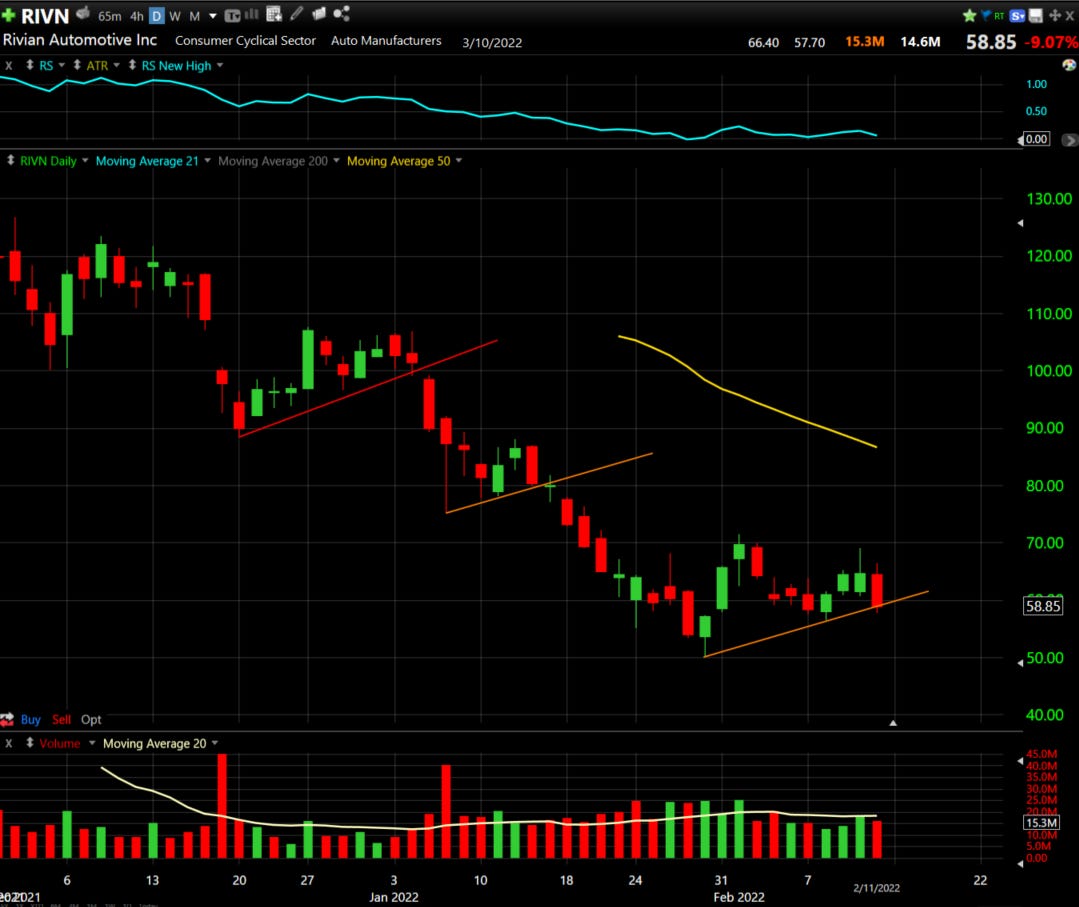Viewport: 1079px width, 907px height.
Task: Click the color palette icon
Action: (1069, 65)
